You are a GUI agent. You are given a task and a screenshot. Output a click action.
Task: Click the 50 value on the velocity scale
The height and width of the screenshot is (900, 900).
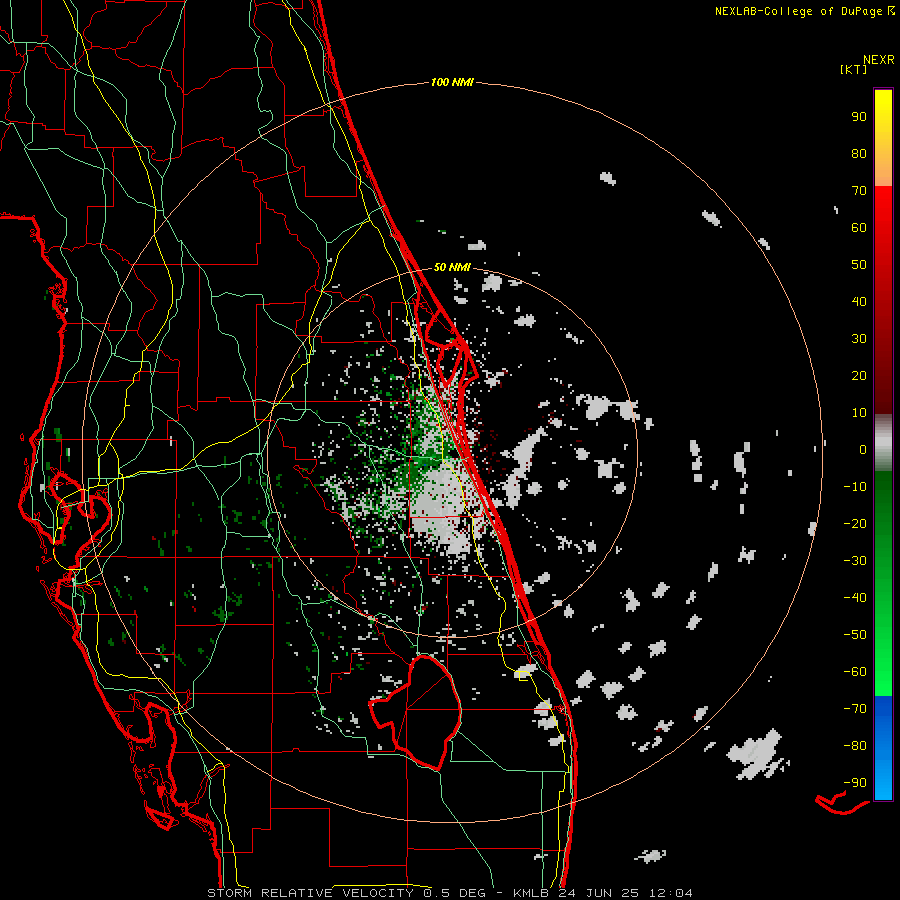pos(859,265)
